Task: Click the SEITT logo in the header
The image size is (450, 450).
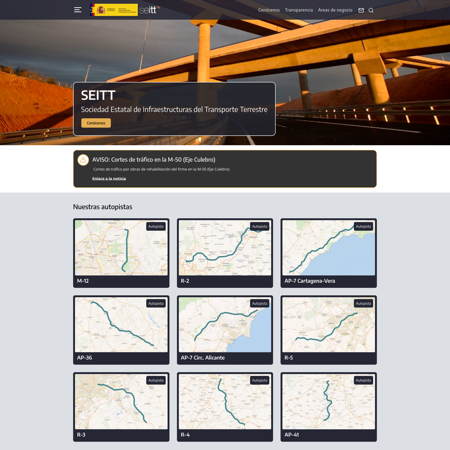Action: pos(149,10)
